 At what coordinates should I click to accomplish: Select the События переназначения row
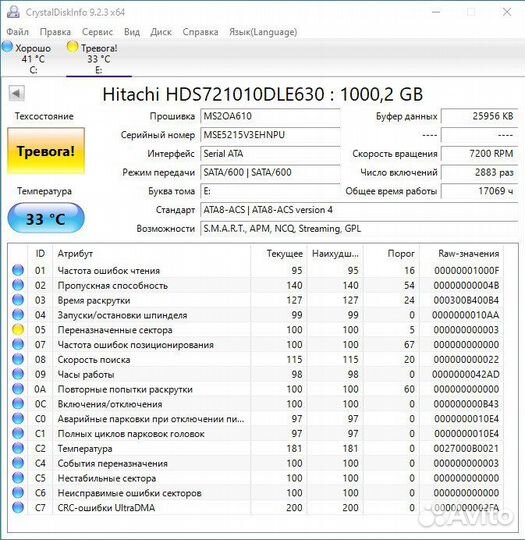pos(256,463)
